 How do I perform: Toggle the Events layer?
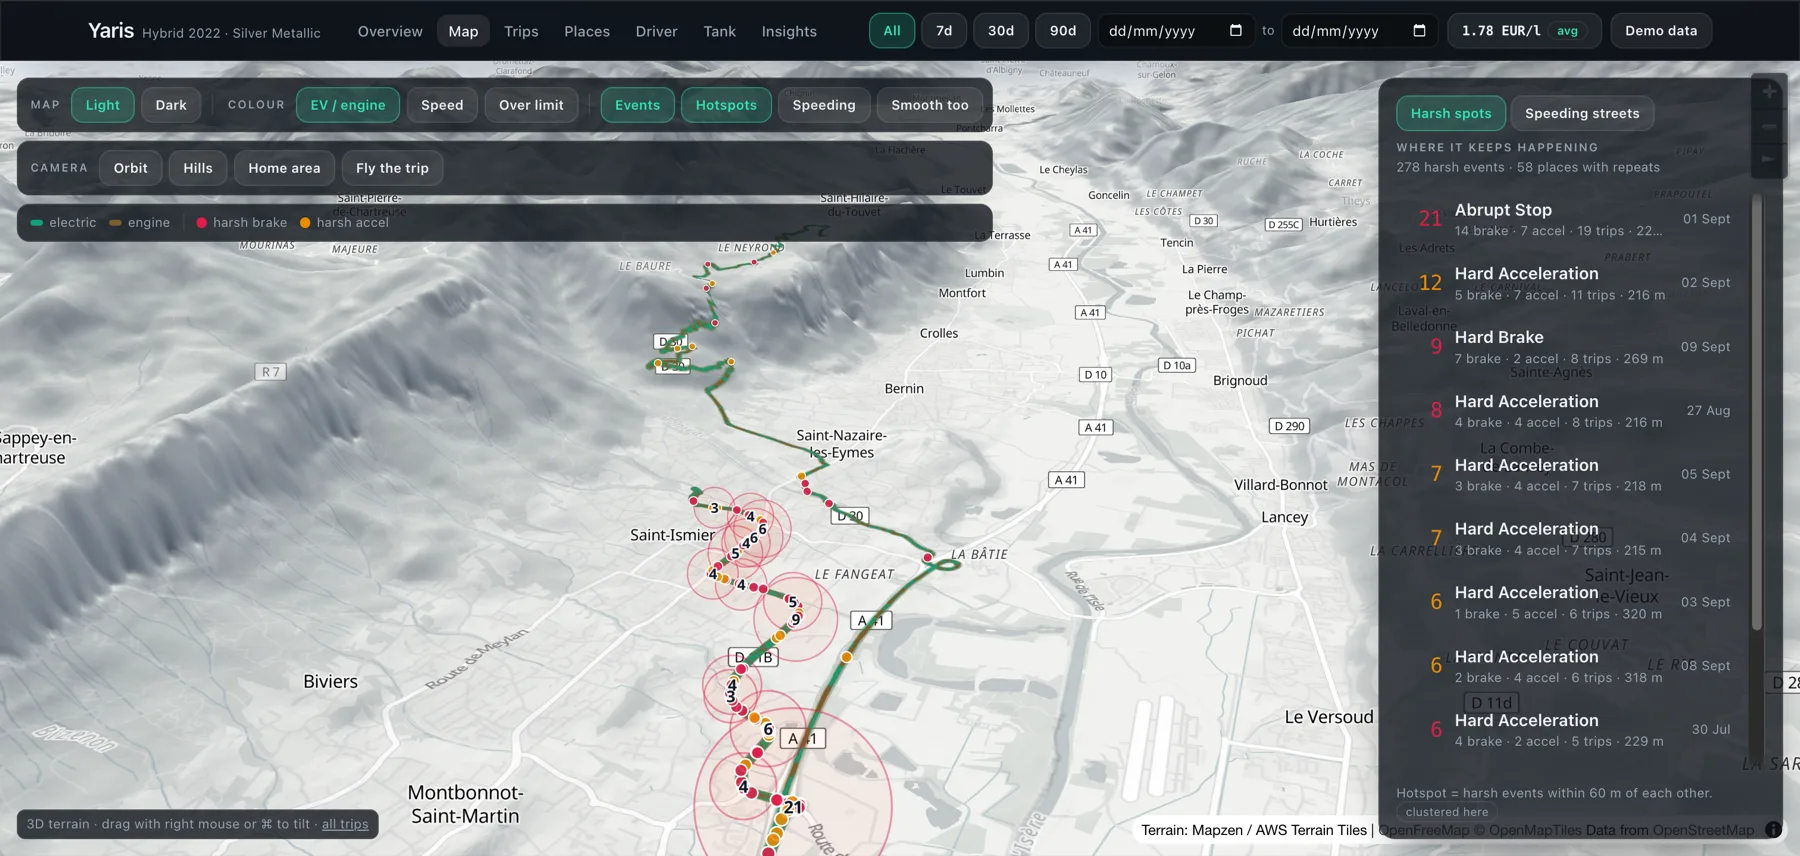pos(637,105)
